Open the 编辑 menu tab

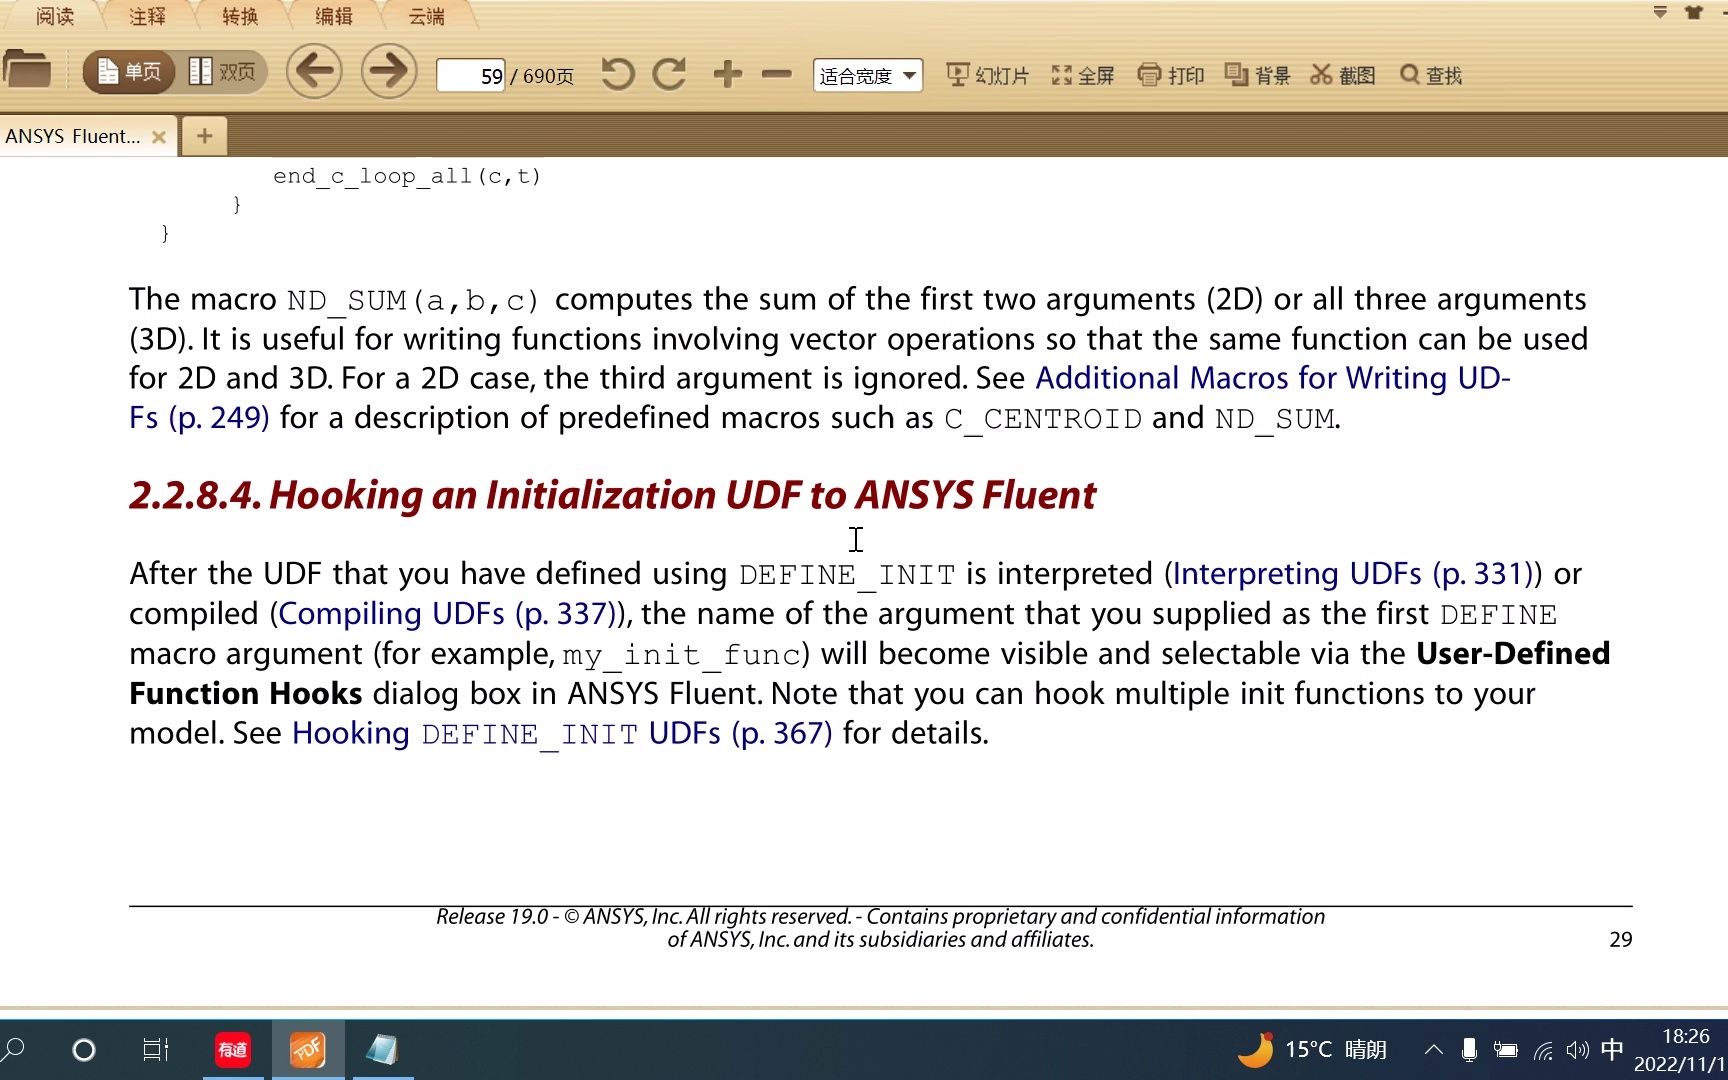[x=333, y=16]
